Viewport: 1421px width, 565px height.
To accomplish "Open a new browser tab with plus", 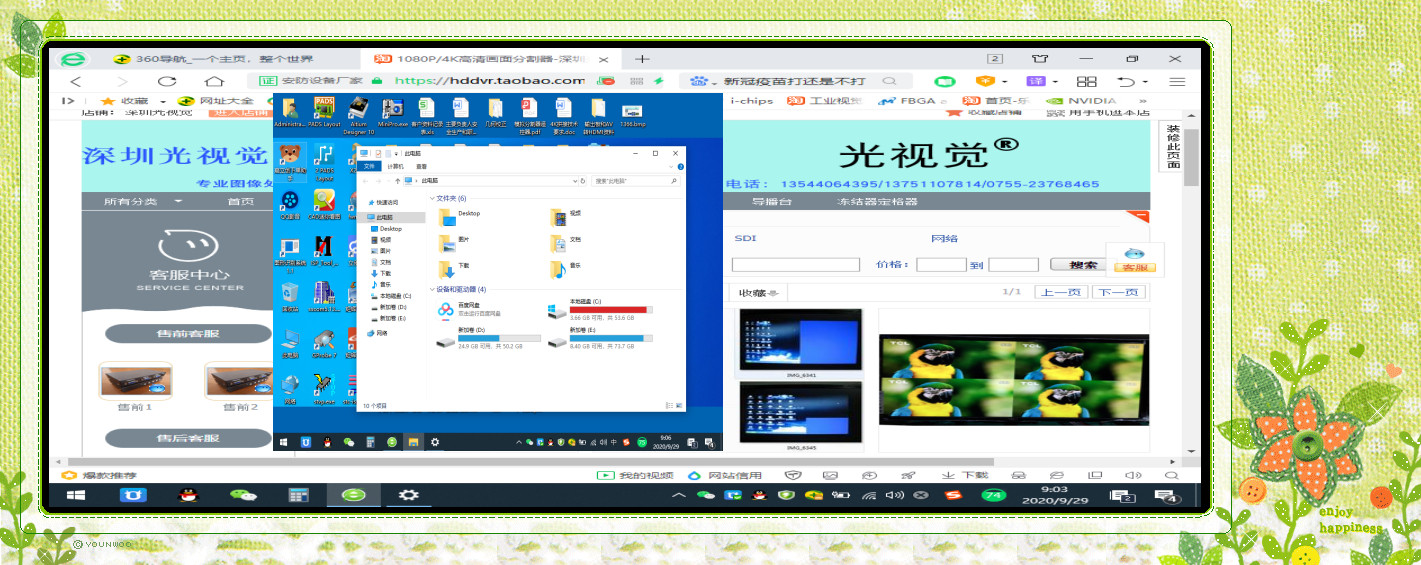I will [643, 59].
